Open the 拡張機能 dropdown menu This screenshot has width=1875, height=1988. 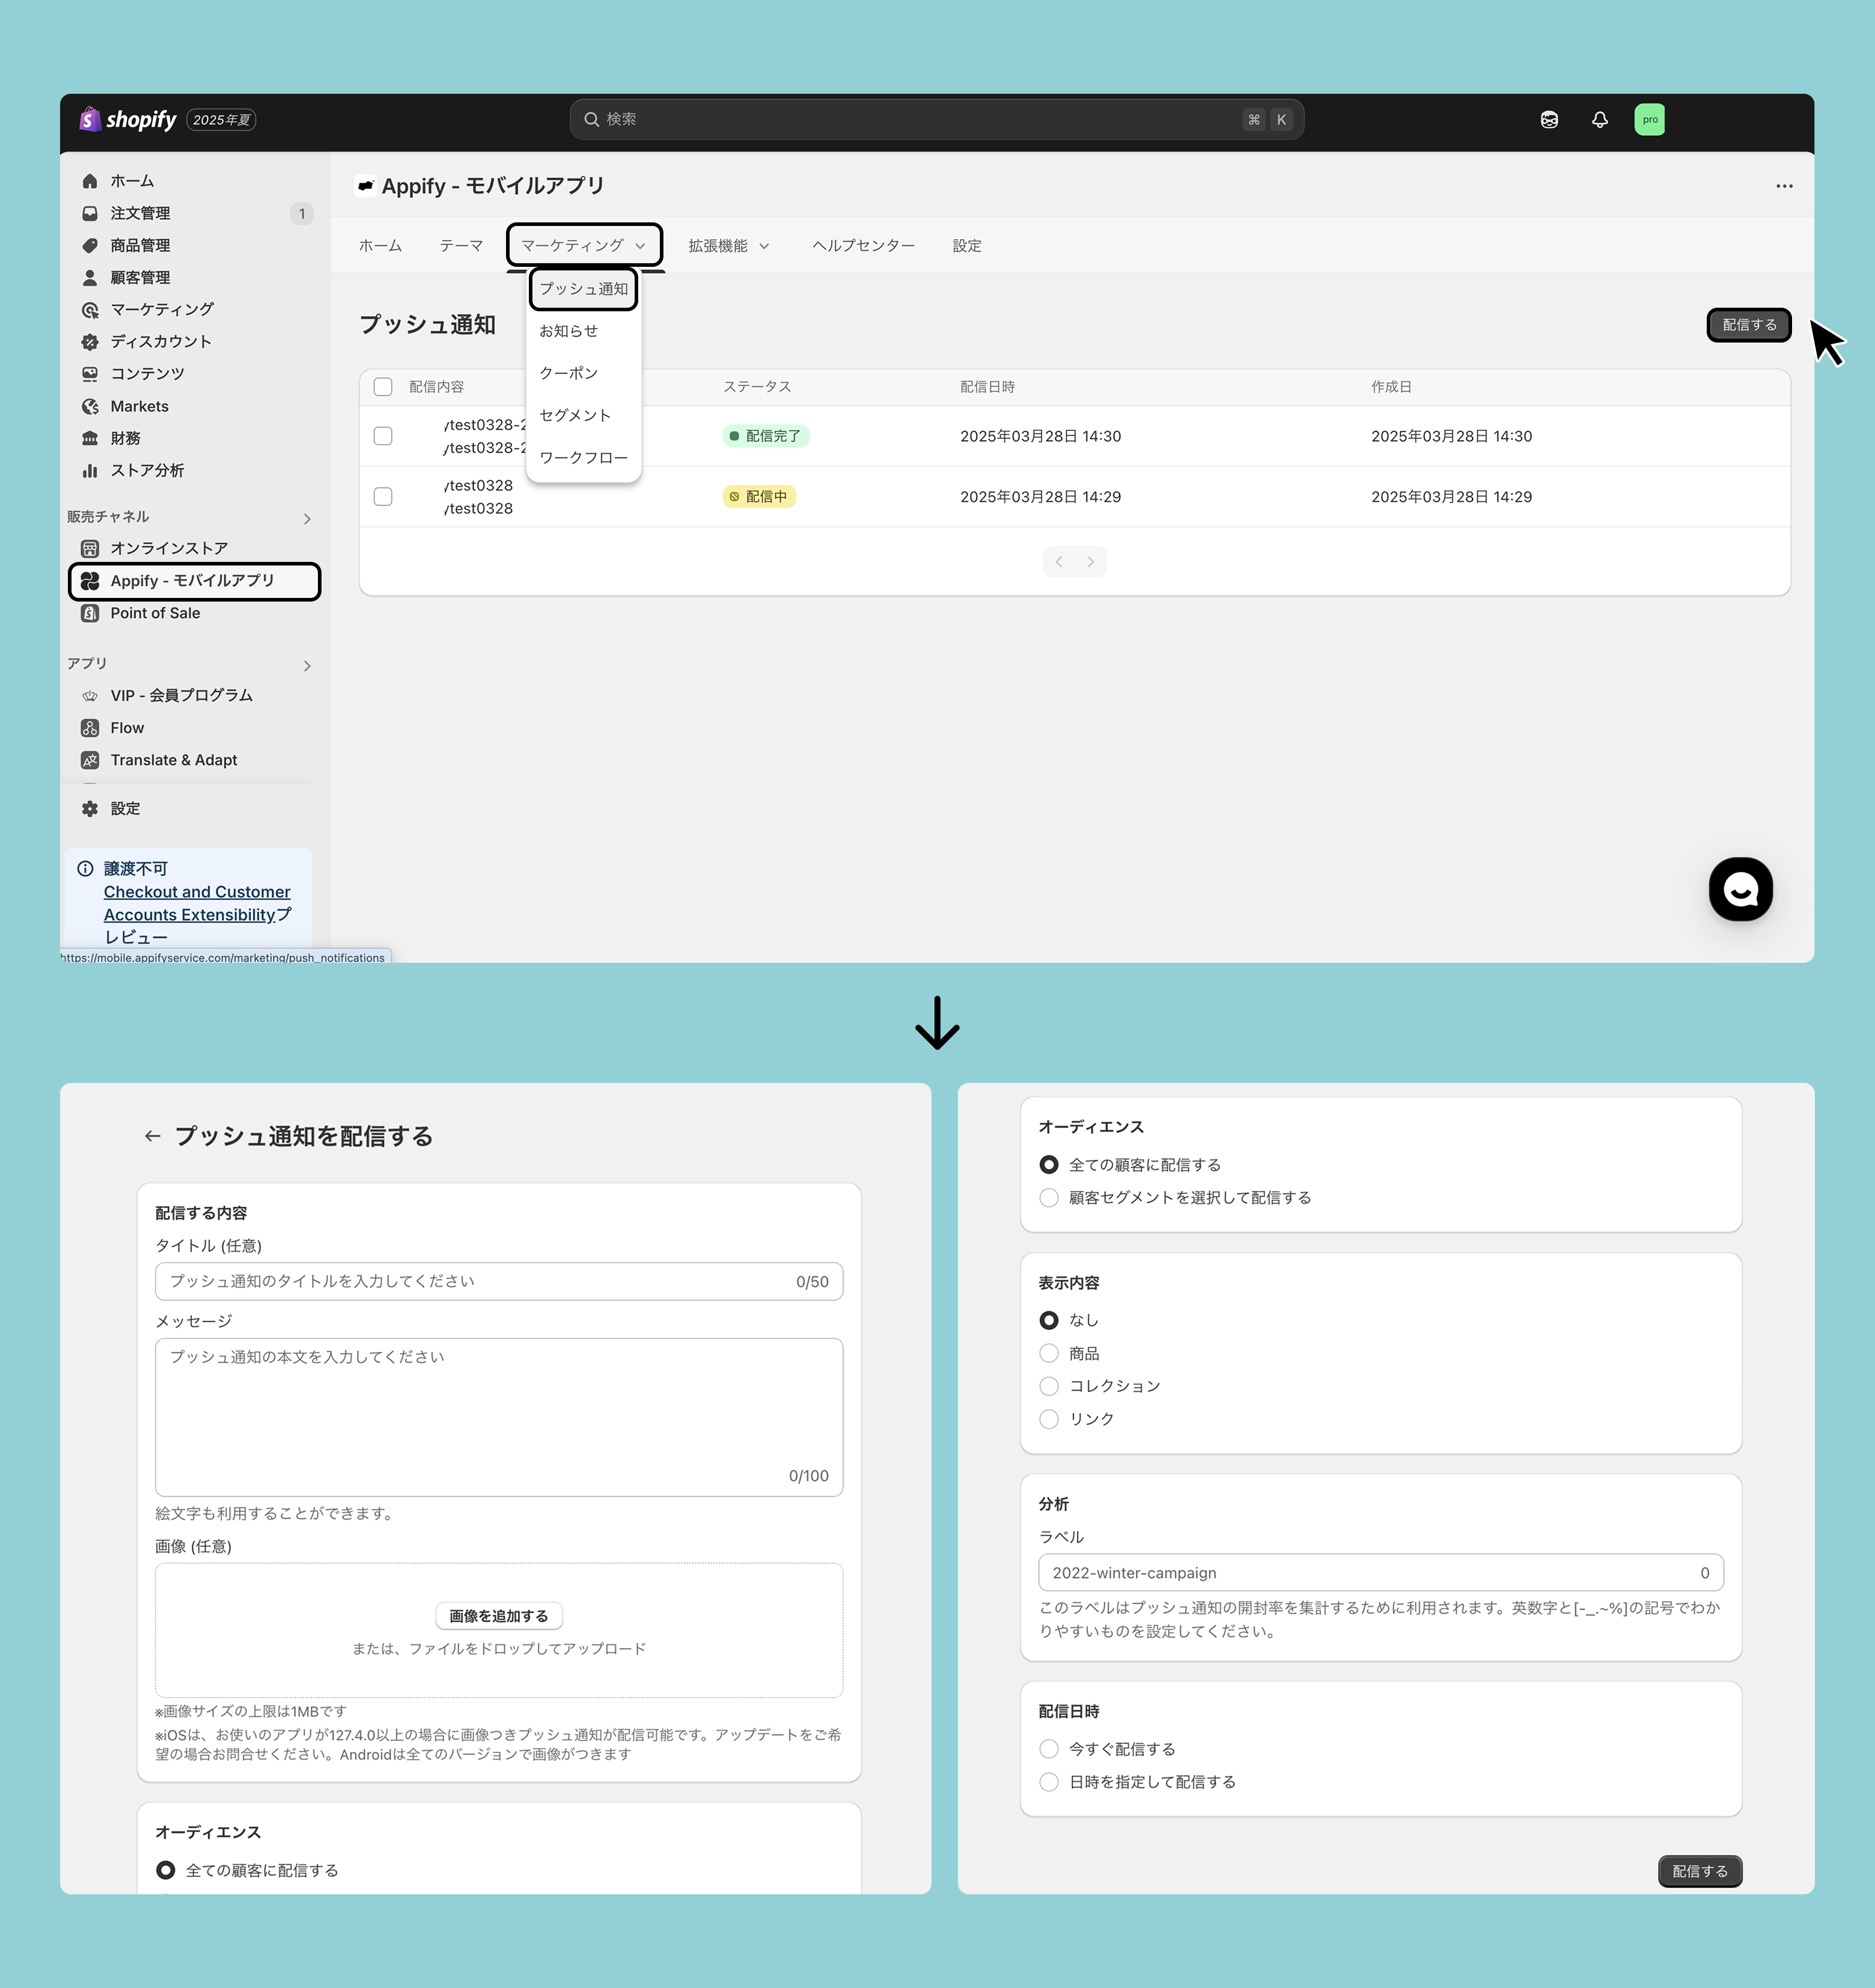tap(728, 246)
